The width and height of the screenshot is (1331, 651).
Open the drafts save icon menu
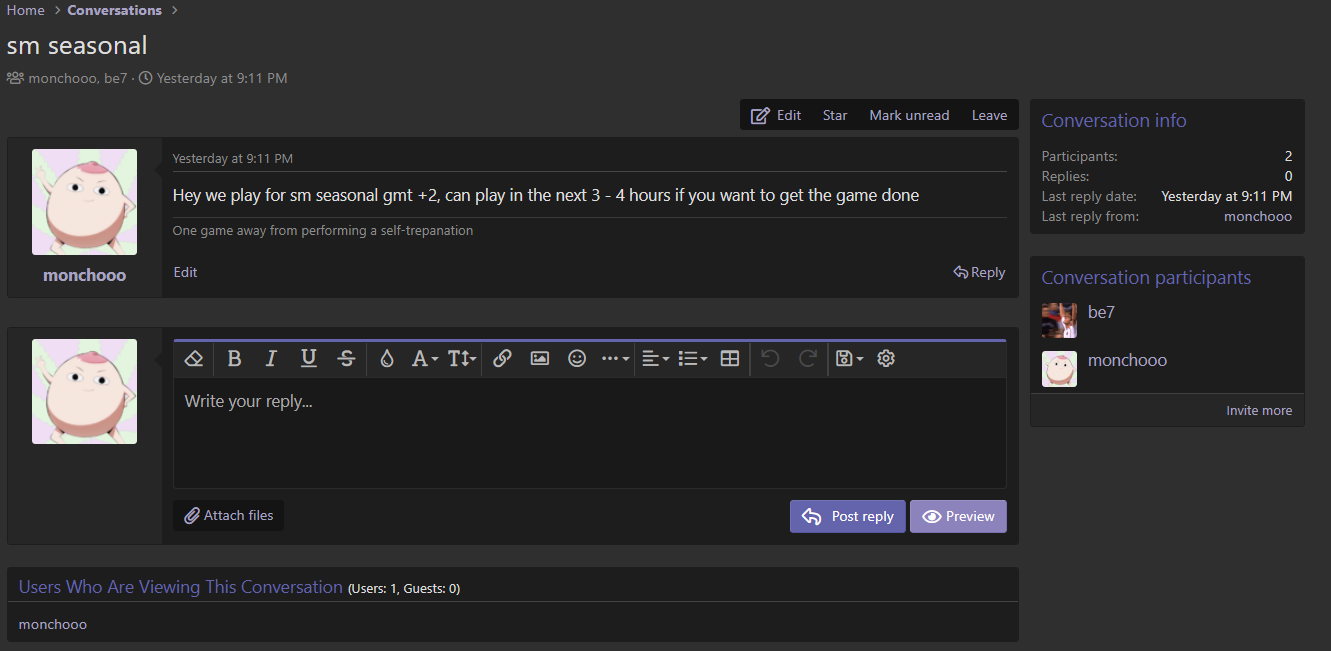click(848, 358)
